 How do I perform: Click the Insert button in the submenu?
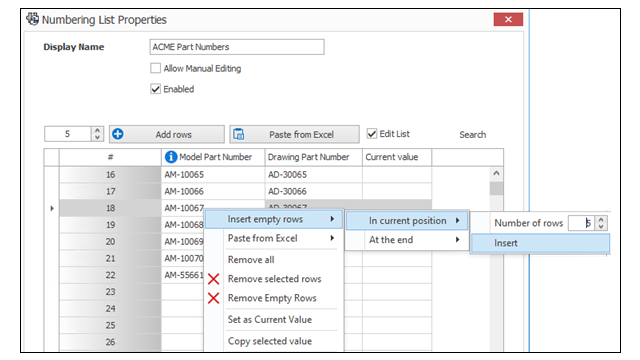[x=540, y=243]
